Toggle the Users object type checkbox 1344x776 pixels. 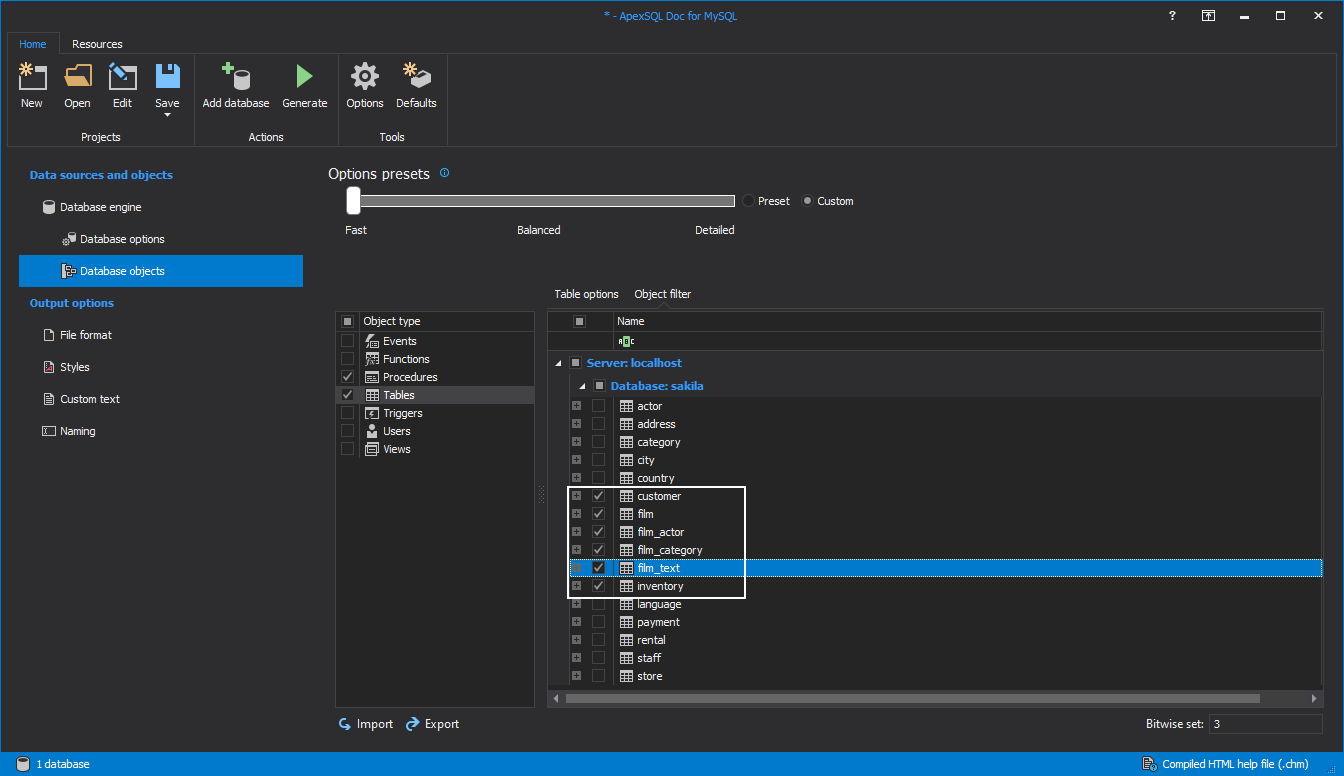(347, 431)
